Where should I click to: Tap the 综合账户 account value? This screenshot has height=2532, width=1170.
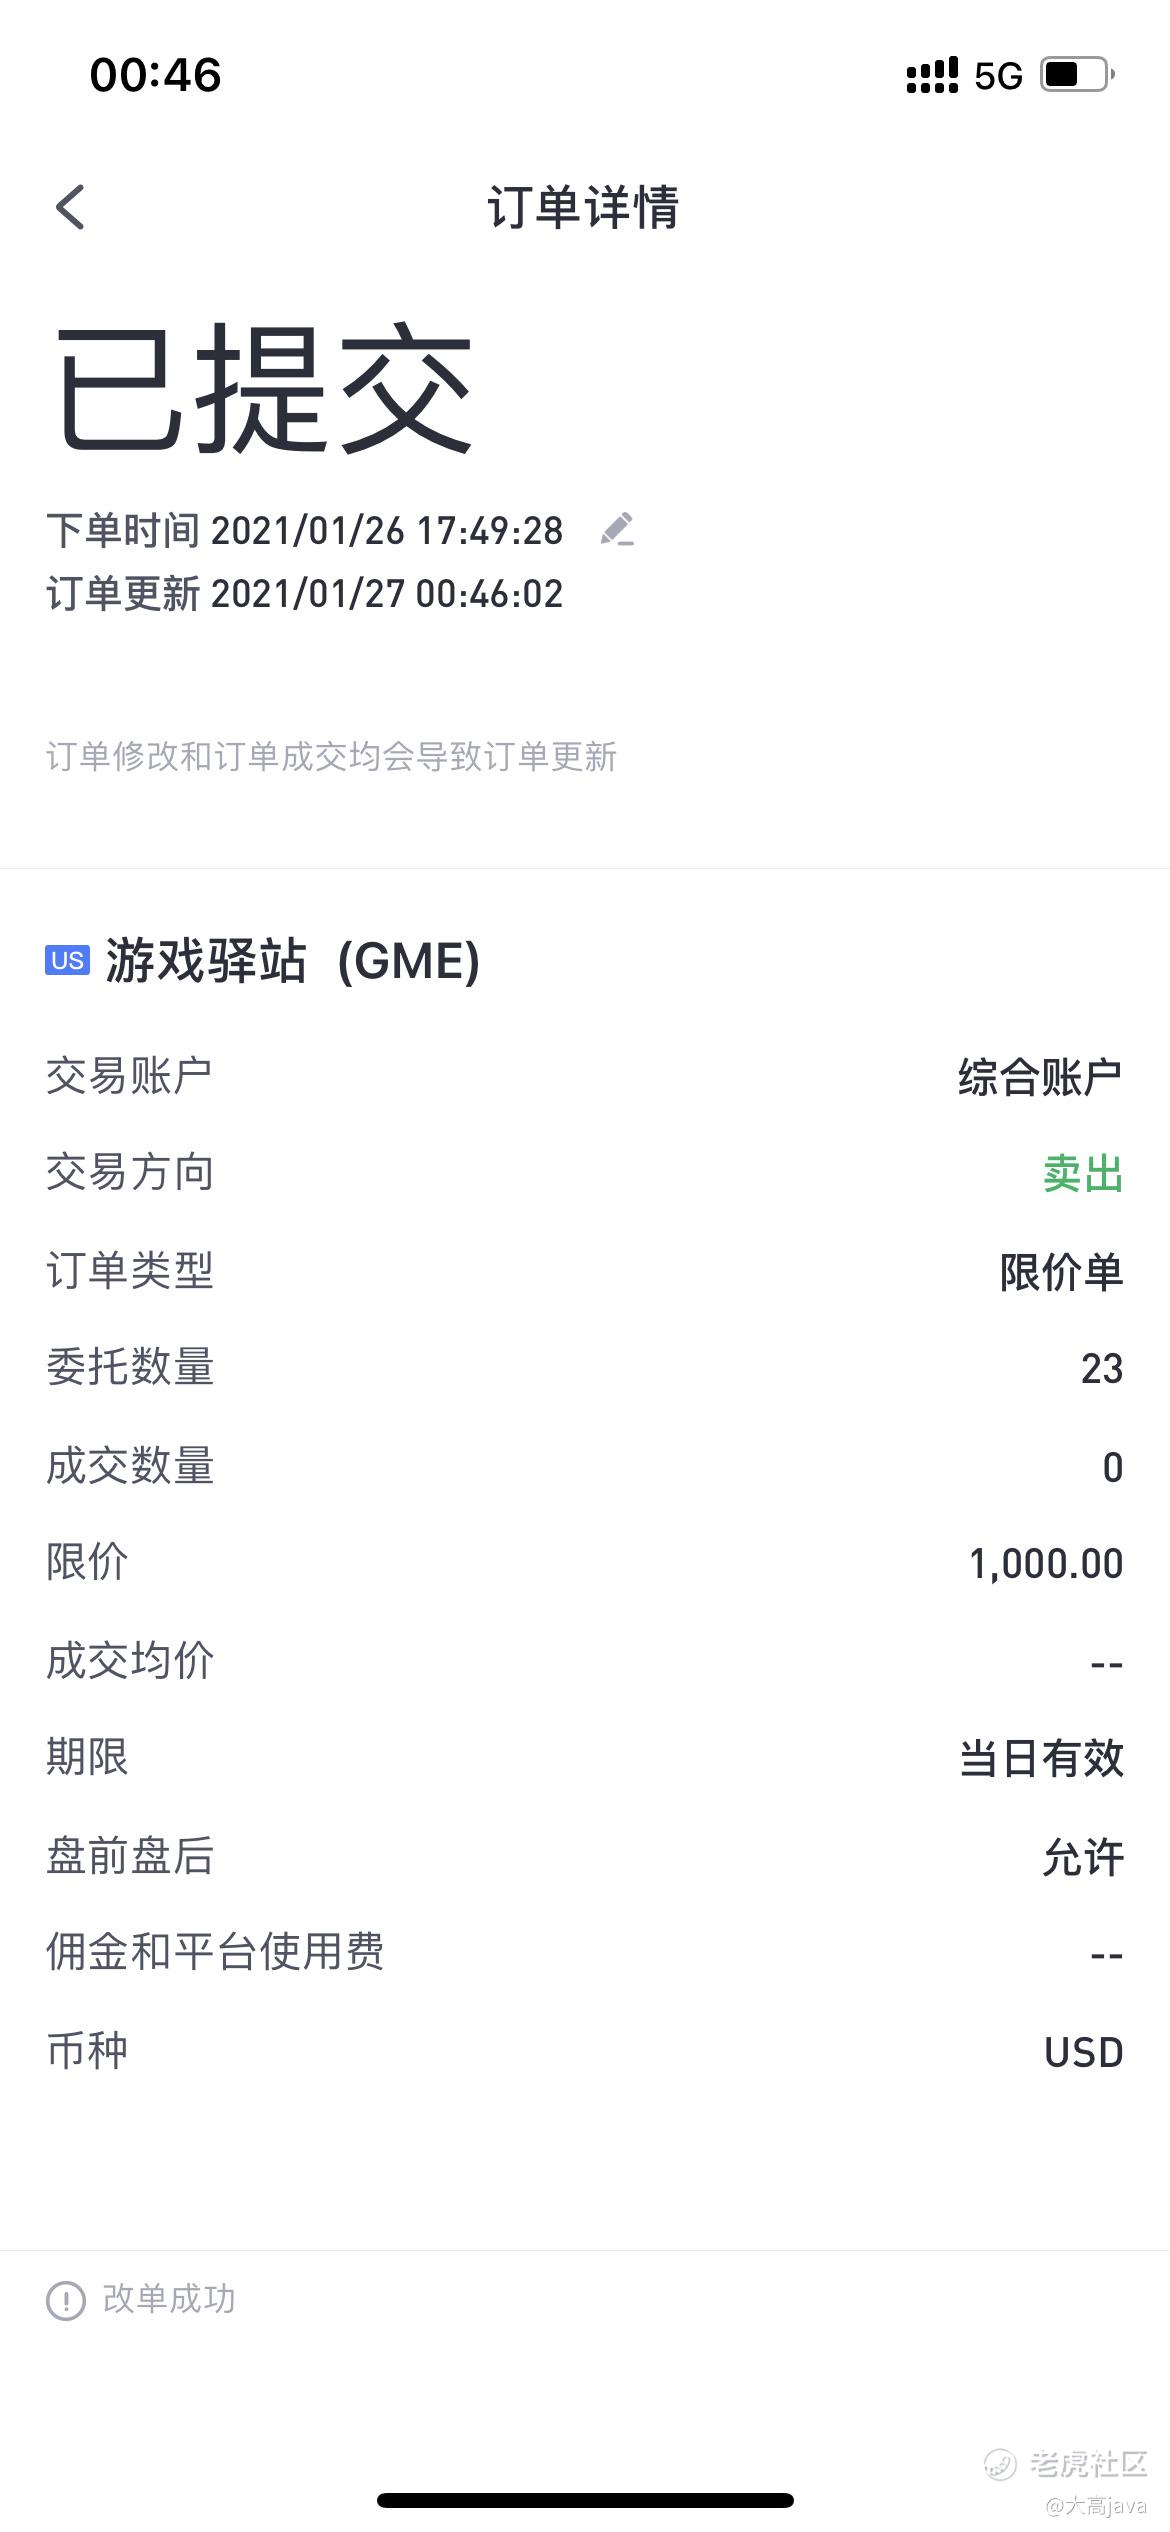pos(1039,1077)
